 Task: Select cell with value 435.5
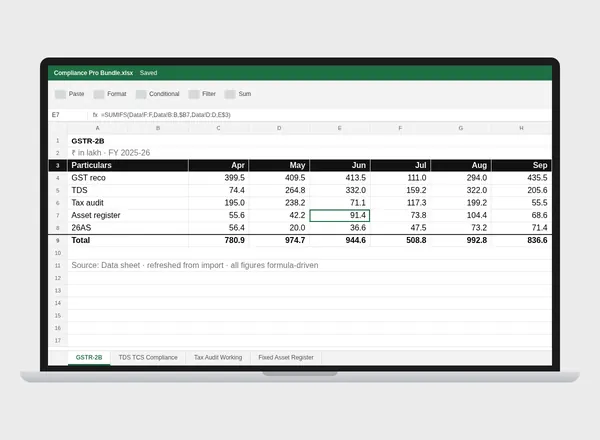click(521, 178)
